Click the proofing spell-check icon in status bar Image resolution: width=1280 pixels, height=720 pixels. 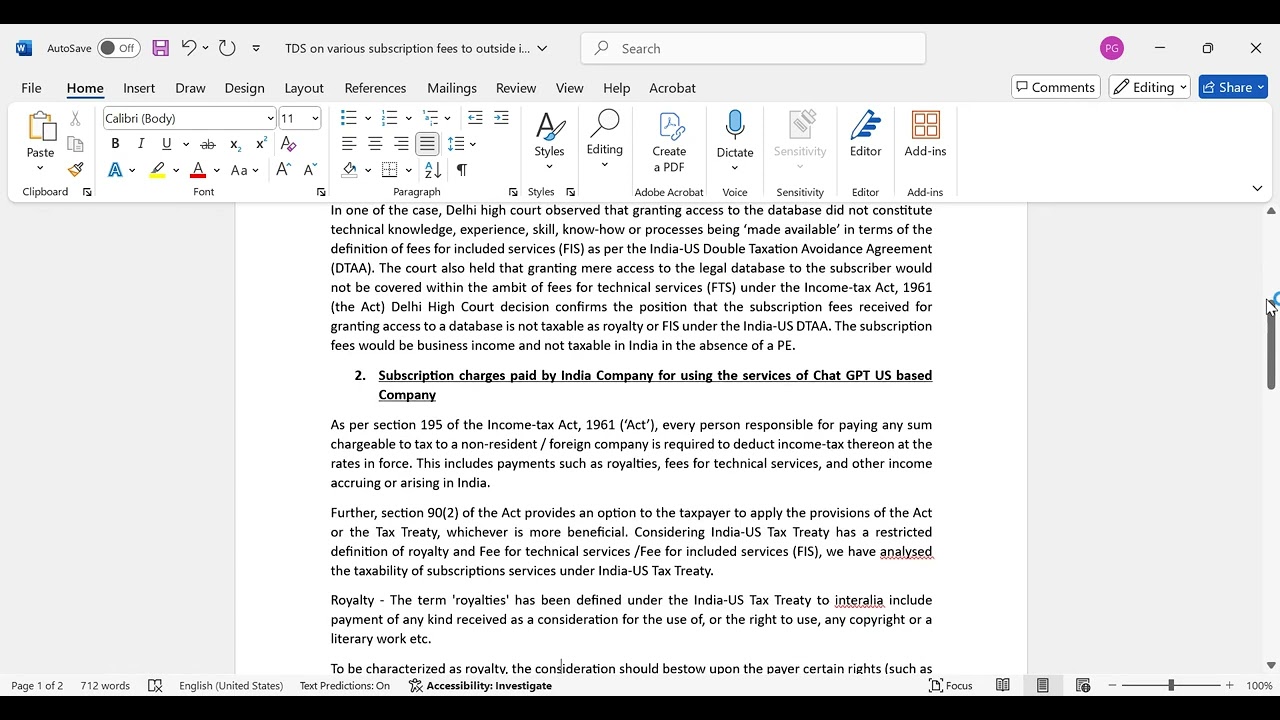155,686
